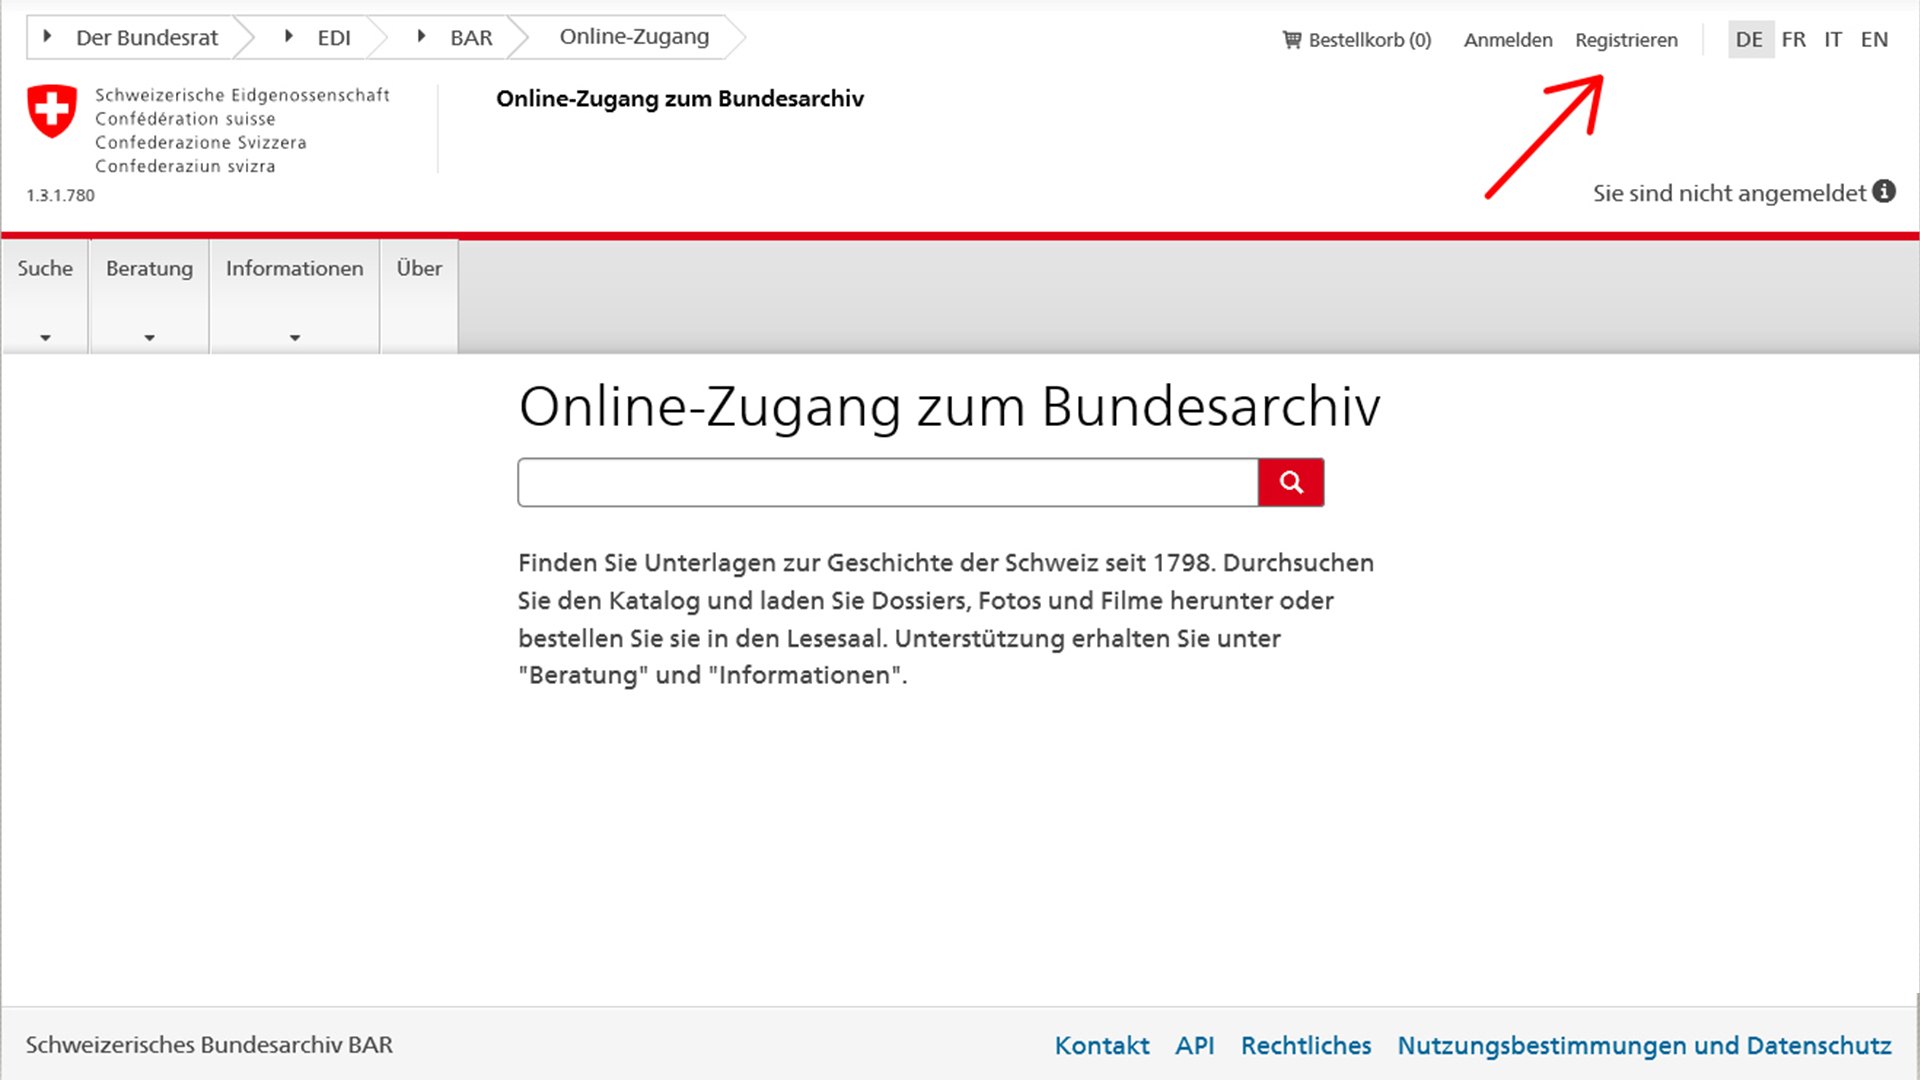Switch language to EN
This screenshot has height=1080, width=1920.
pyautogui.click(x=1874, y=40)
